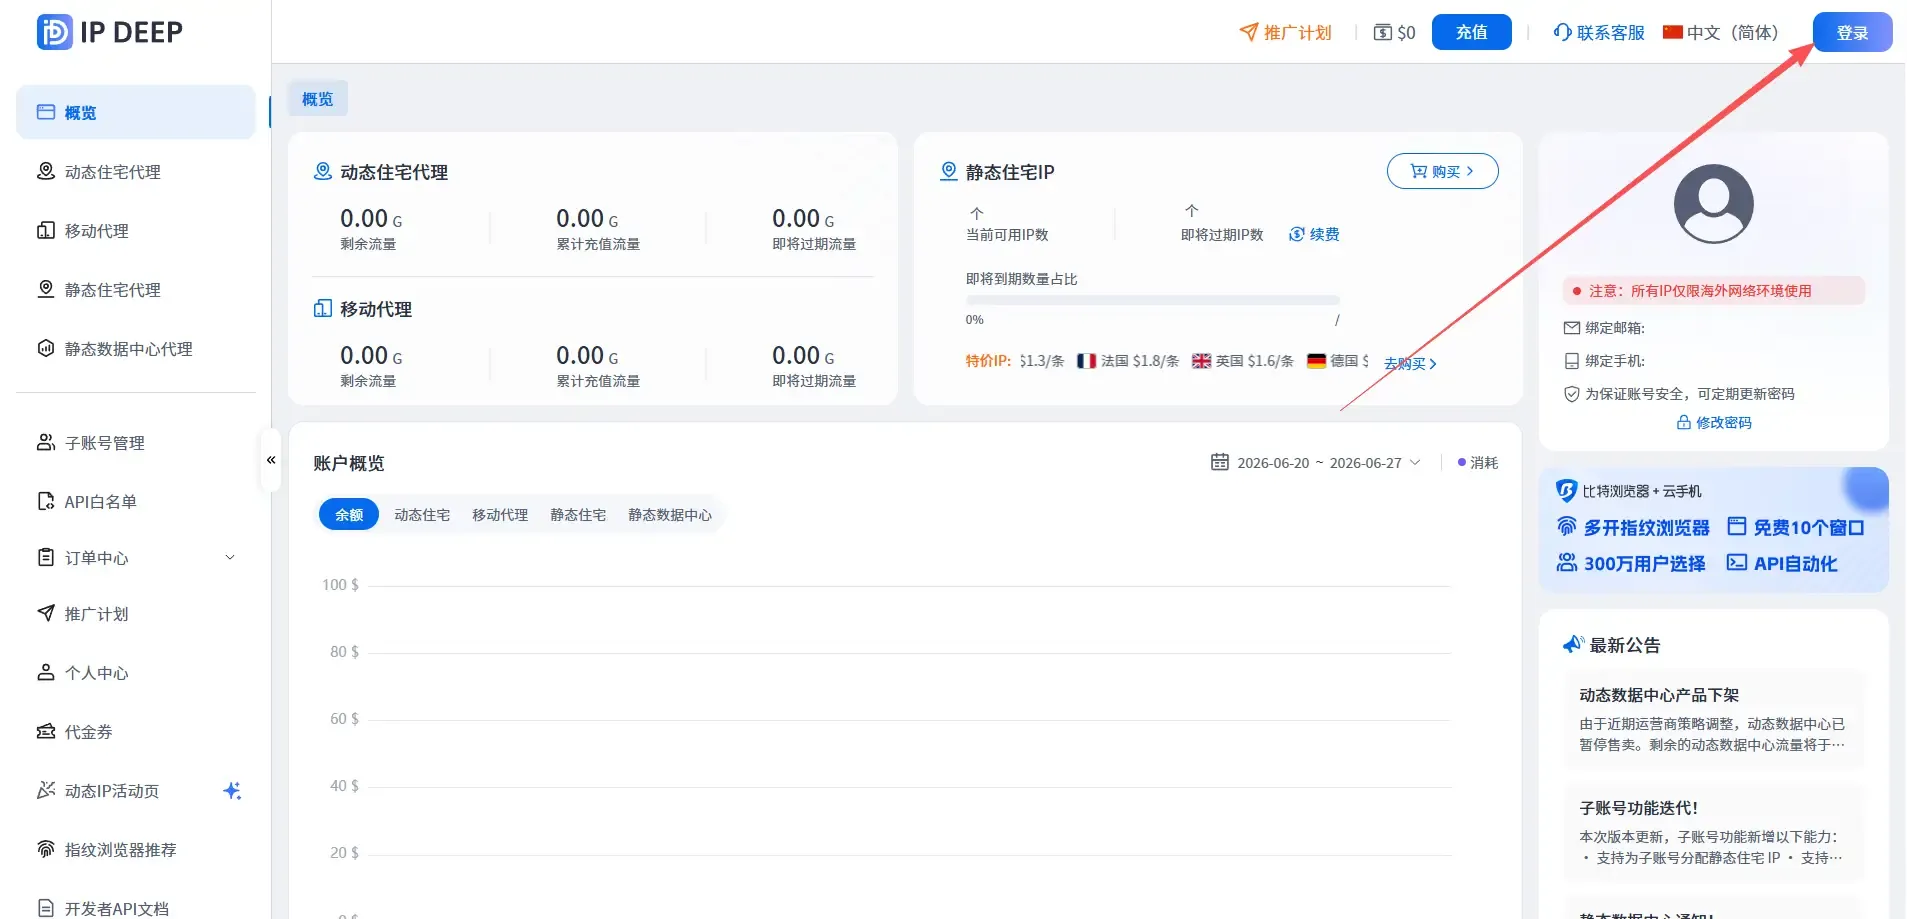This screenshot has width=1907, height=919.
Task: Open the date range picker 2026-06-20
Action: (x=1316, y=462)
